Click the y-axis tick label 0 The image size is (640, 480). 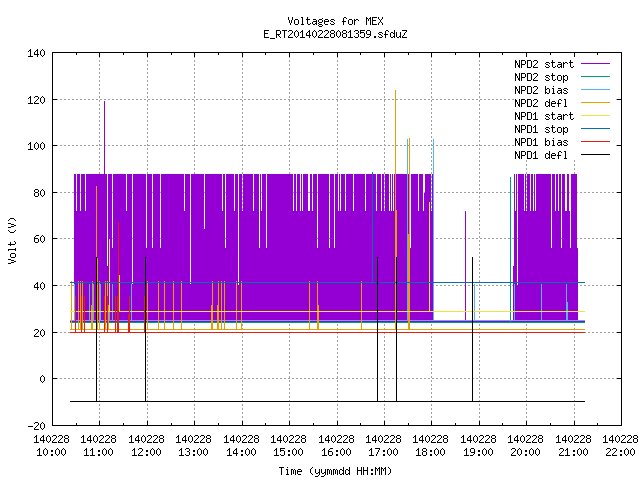42,379
